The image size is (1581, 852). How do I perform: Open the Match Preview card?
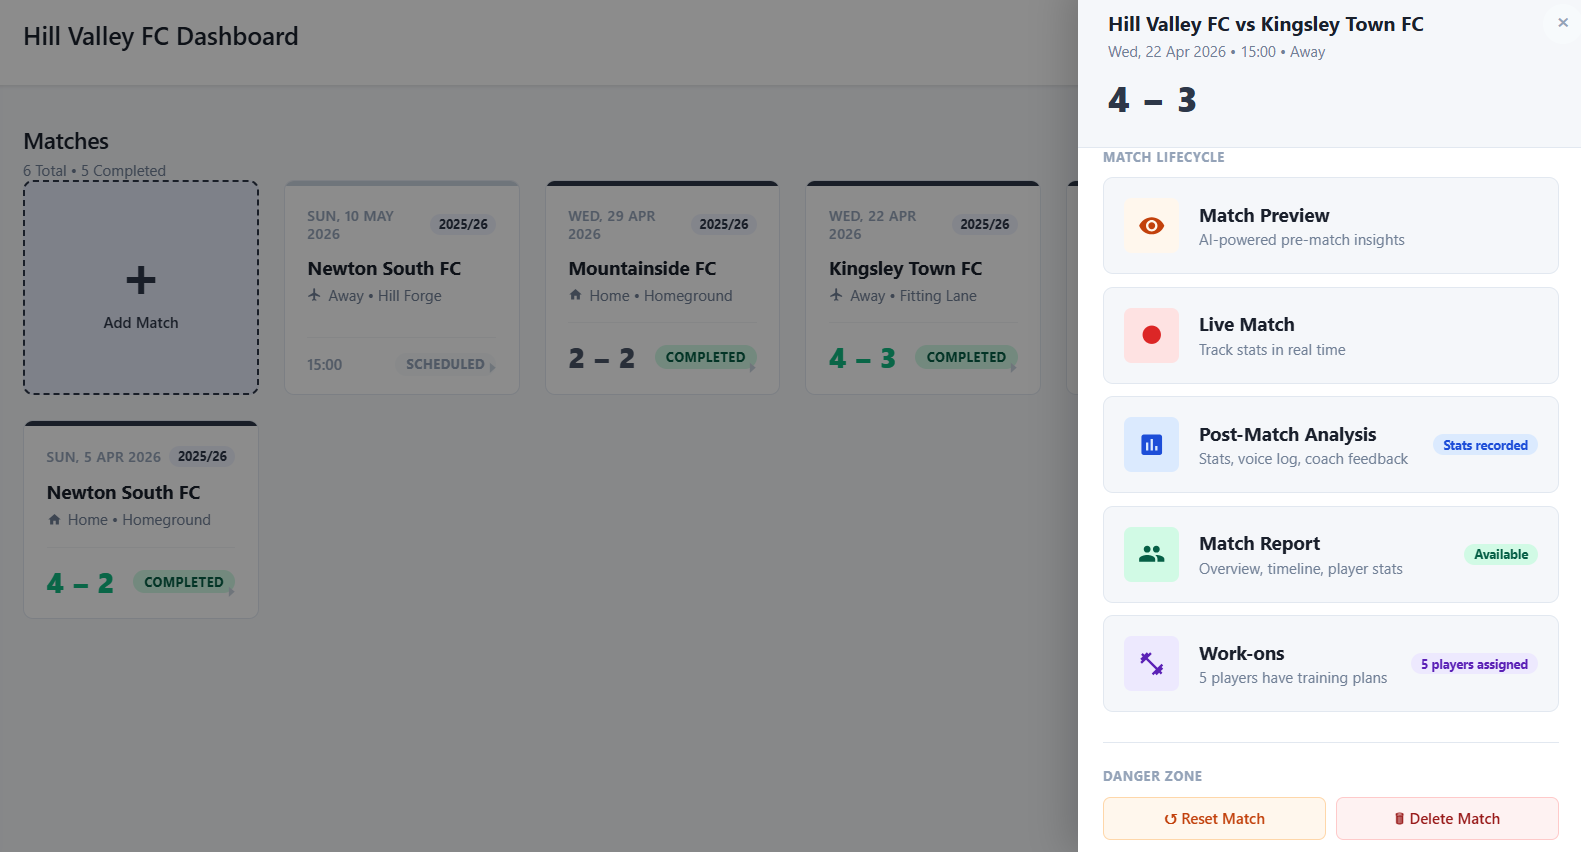coord(1330,226)
